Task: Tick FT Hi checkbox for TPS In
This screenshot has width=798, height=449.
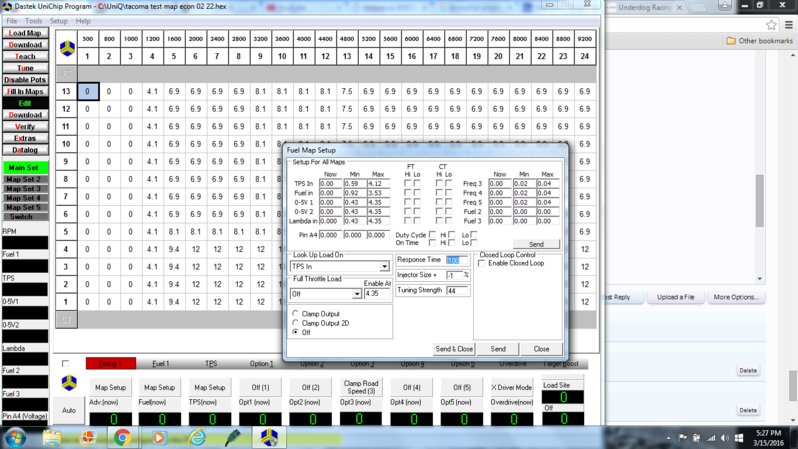Action: (x=407, y=183)
